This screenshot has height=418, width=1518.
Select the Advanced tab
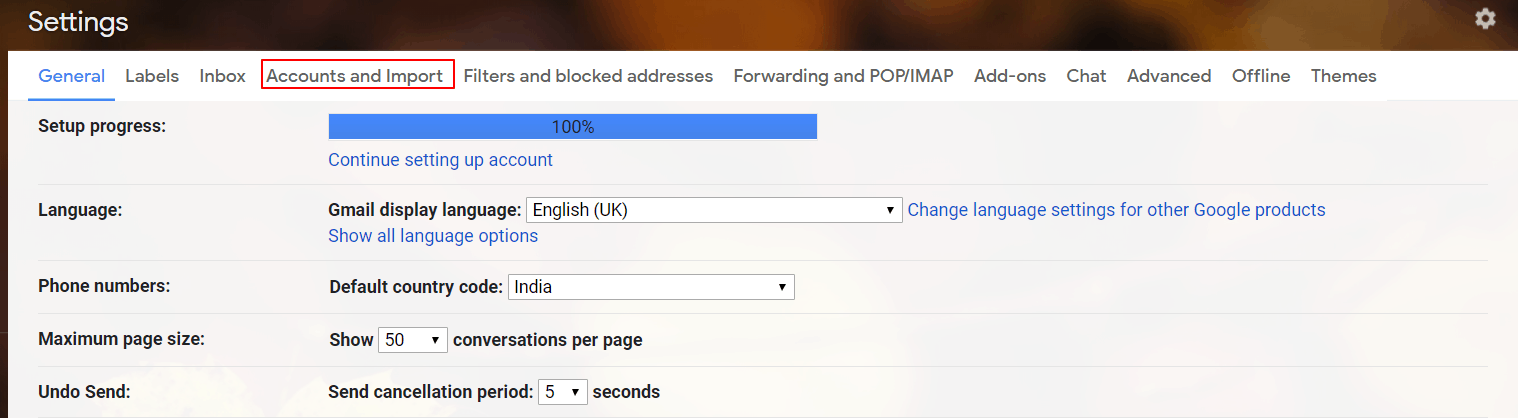[x=1169, y=76]
